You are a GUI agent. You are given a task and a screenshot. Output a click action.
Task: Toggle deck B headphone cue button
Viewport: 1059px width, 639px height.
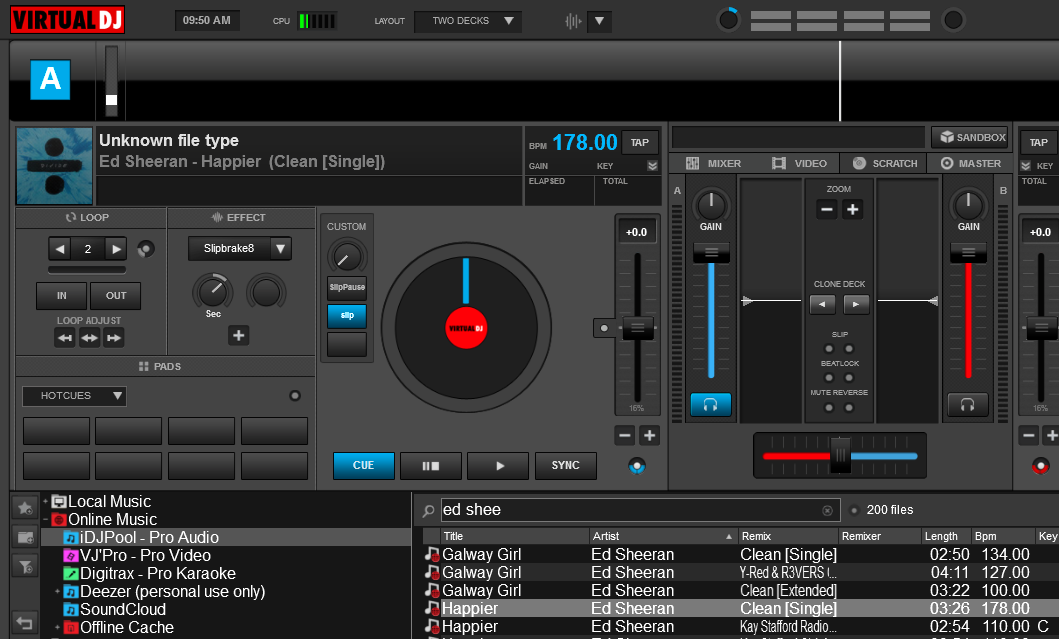pyautogui.click(x=968, y=405)
